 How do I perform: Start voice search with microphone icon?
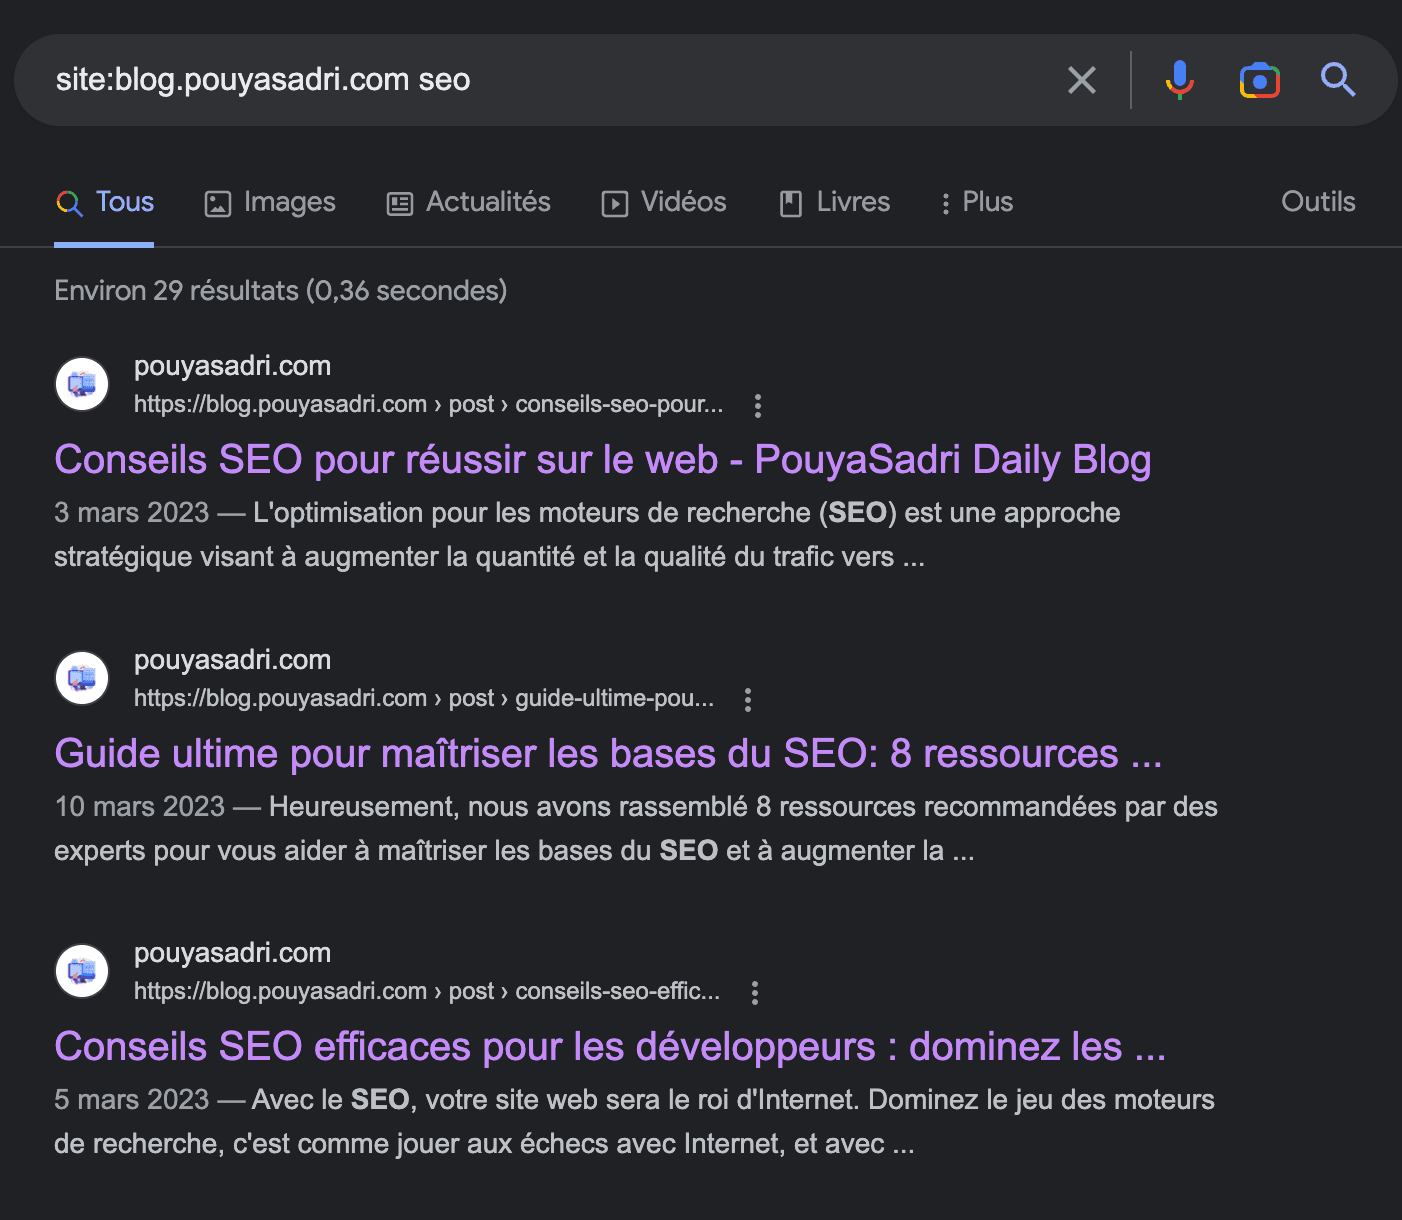[x=1180, y=80]
